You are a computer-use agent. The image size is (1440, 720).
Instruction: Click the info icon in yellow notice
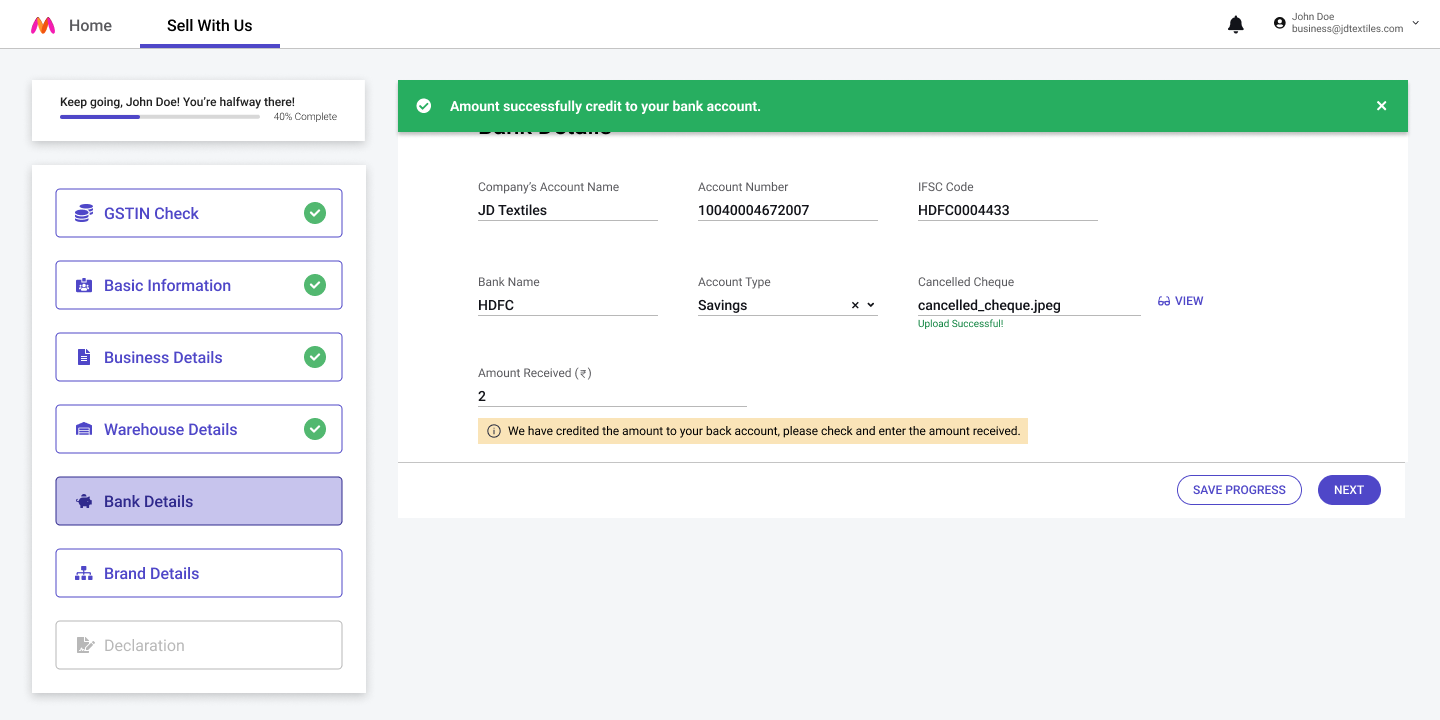493,432
